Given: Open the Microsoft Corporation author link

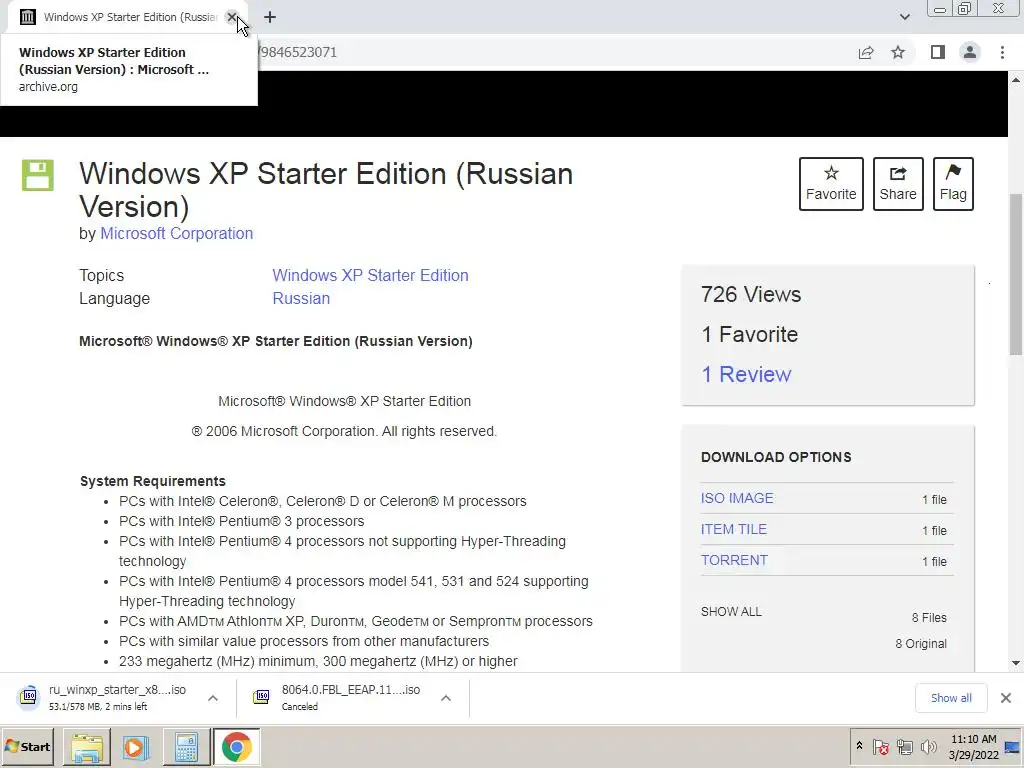Looking at the screenshot, I should (176, 233).
